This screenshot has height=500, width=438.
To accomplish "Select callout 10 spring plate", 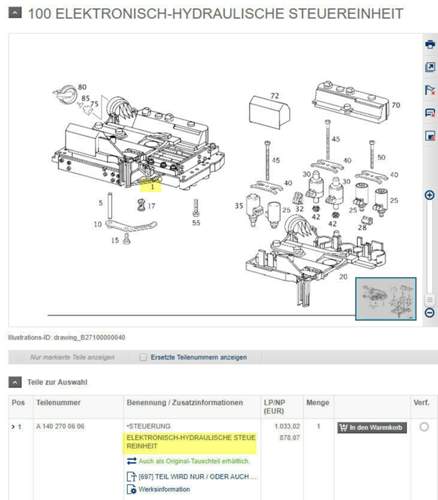I will tap(98, 224).
